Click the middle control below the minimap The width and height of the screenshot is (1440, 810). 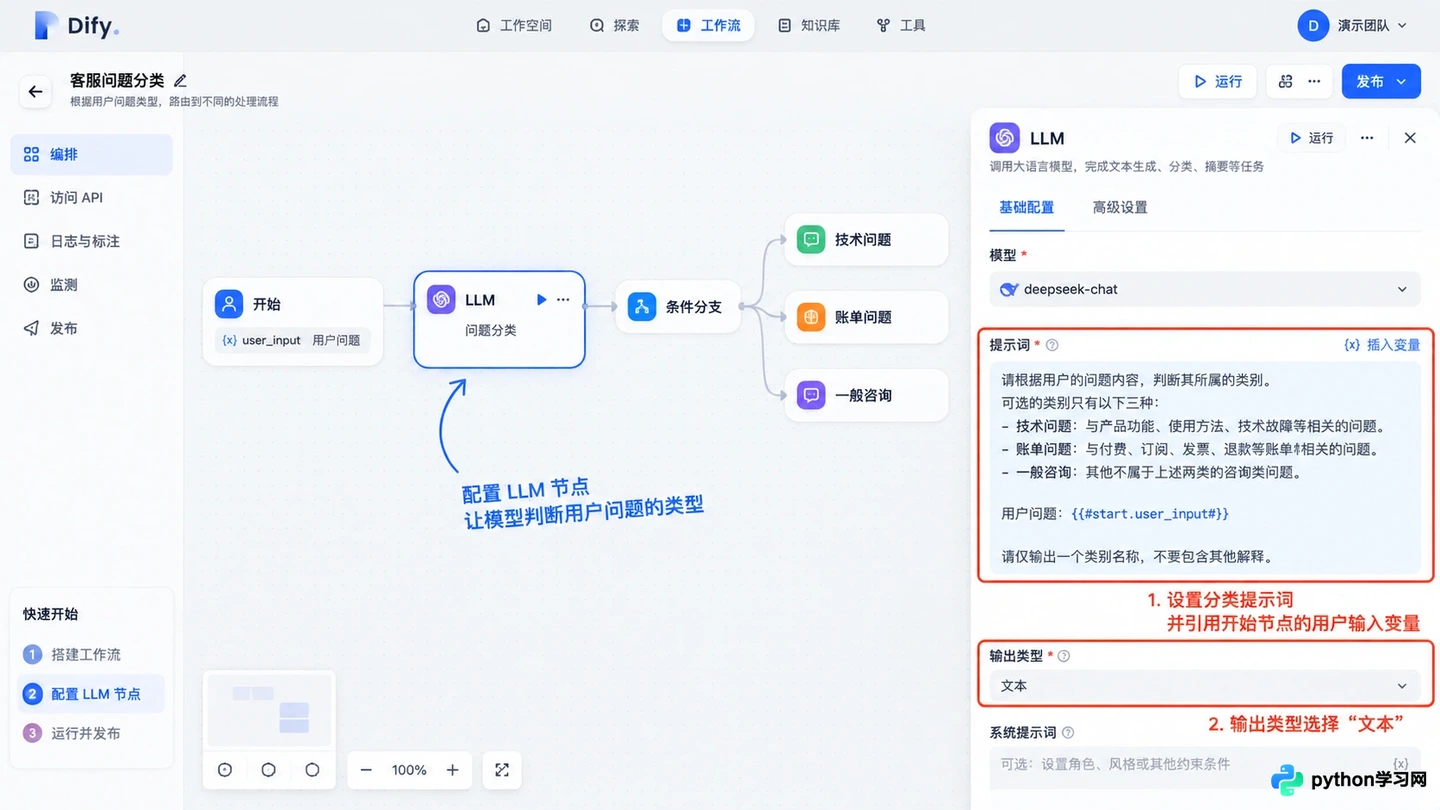pyautogui.click(x=269, y=770)
